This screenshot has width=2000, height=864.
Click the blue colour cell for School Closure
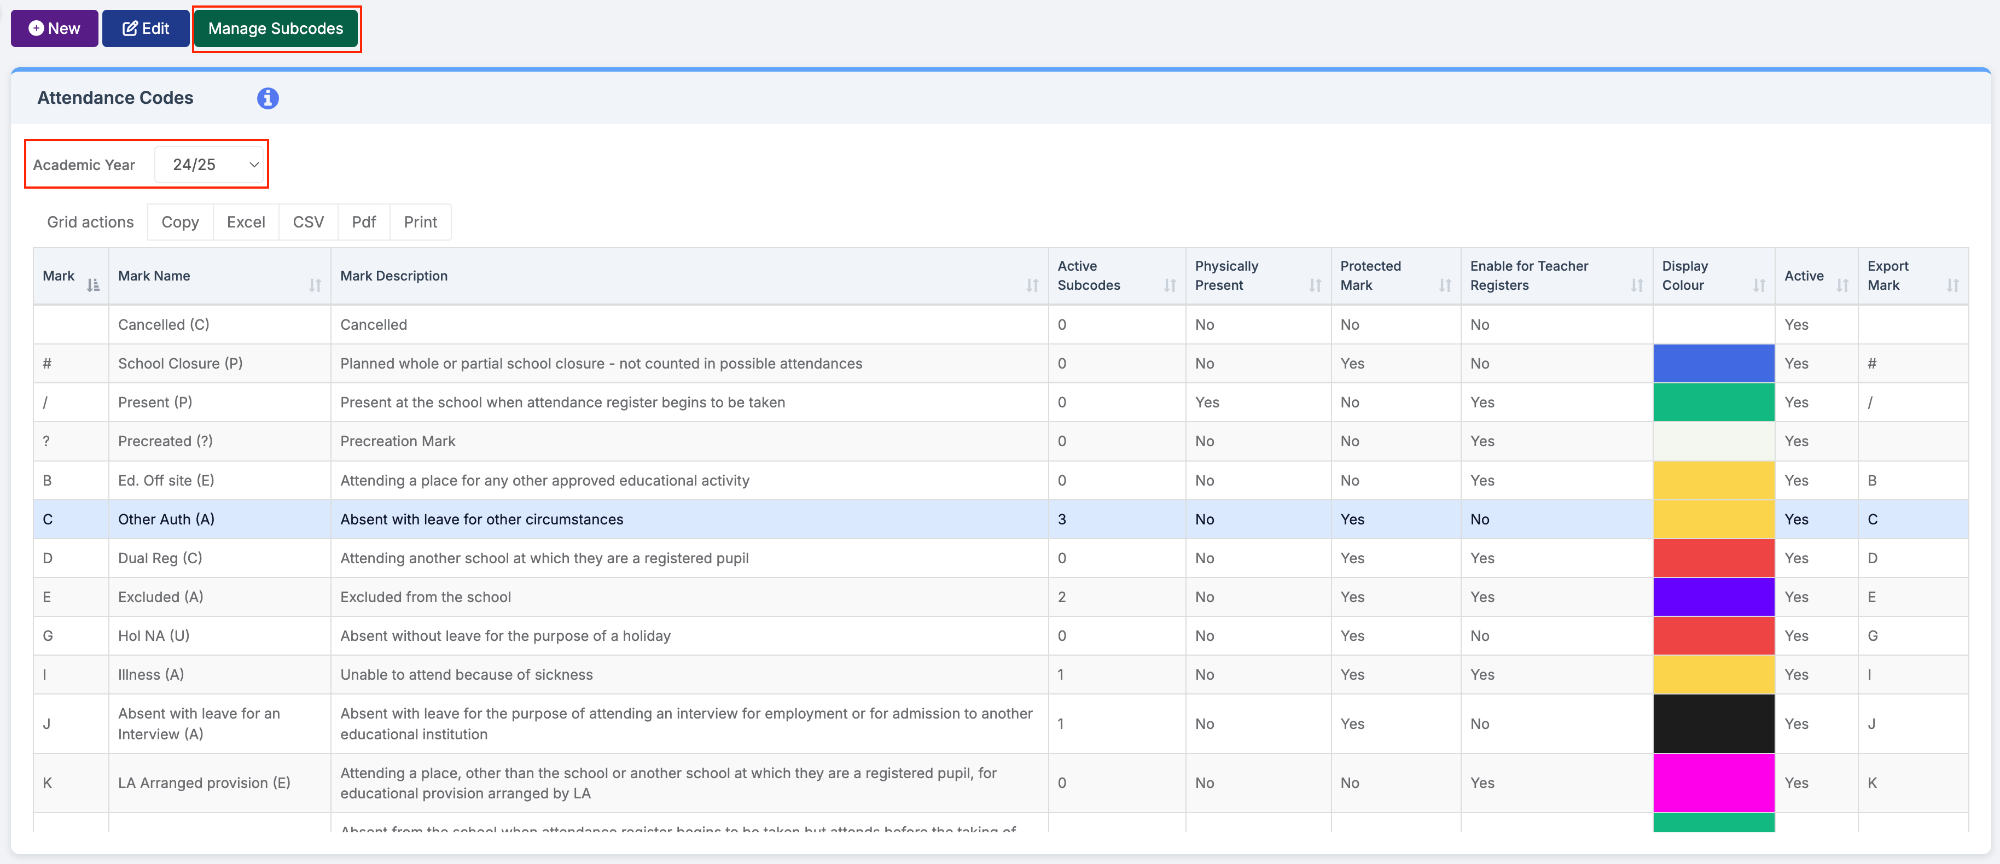click(x=1714, y=363)
